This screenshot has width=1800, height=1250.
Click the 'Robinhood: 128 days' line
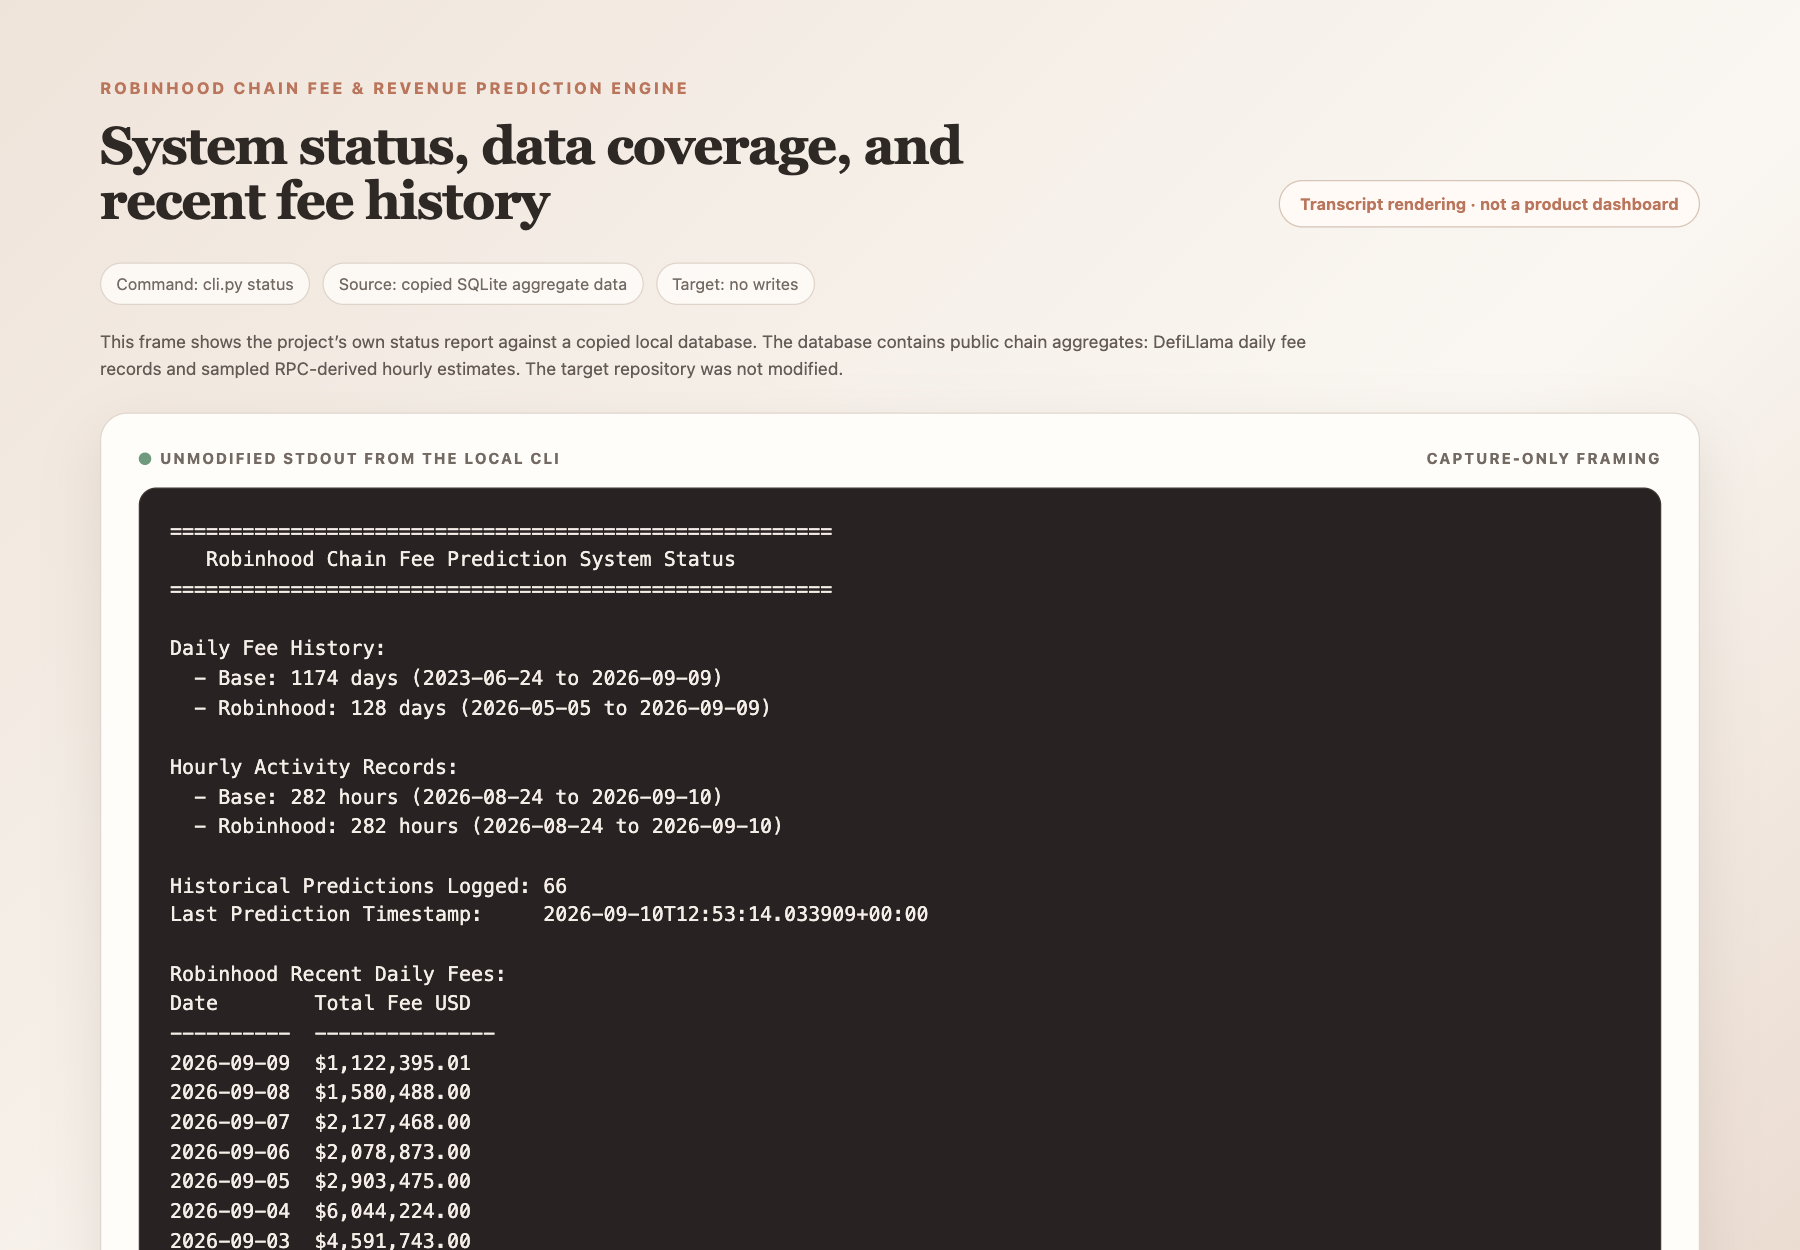(482, 708)
